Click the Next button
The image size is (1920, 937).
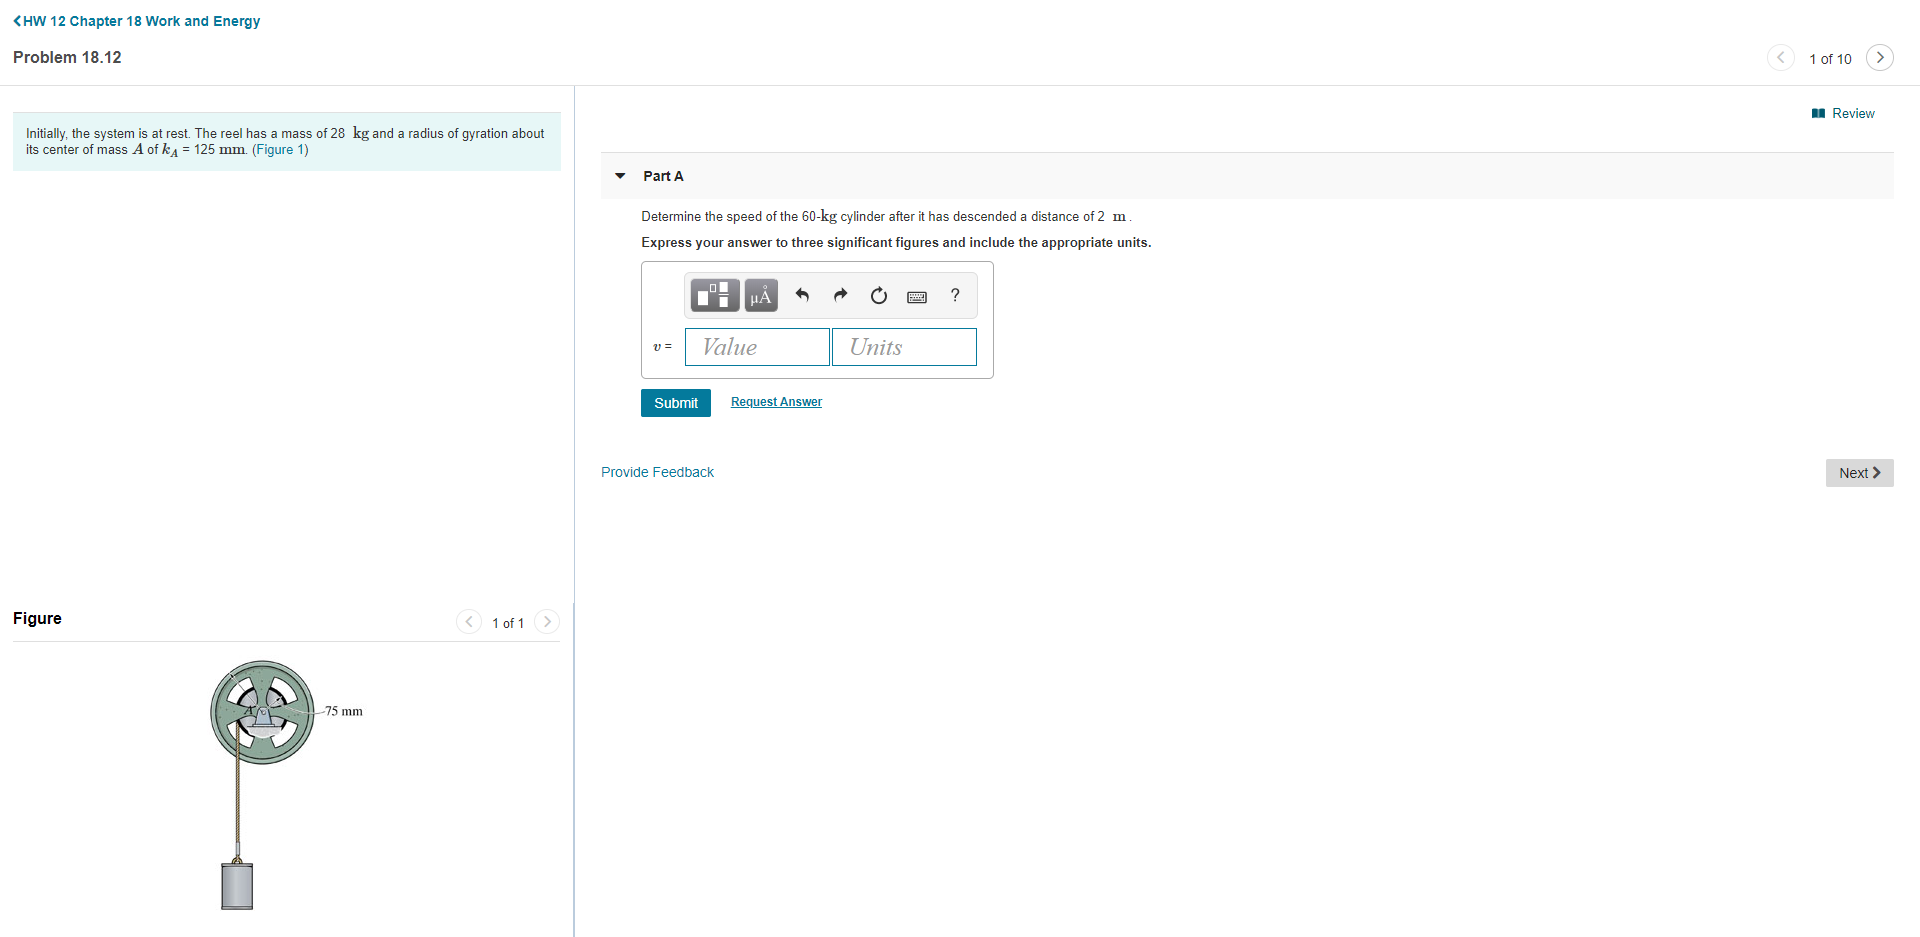tap(1859, 473)
